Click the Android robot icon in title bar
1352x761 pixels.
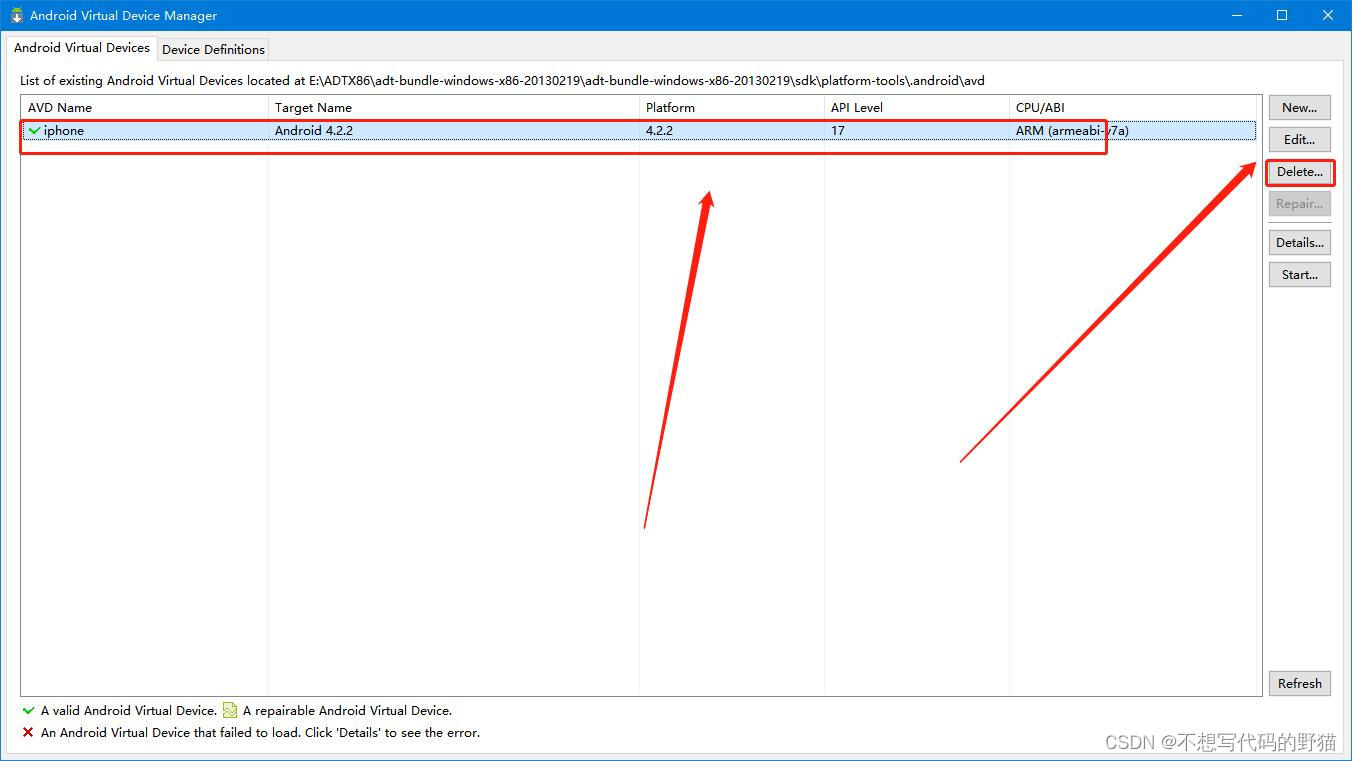click(14, 15)
